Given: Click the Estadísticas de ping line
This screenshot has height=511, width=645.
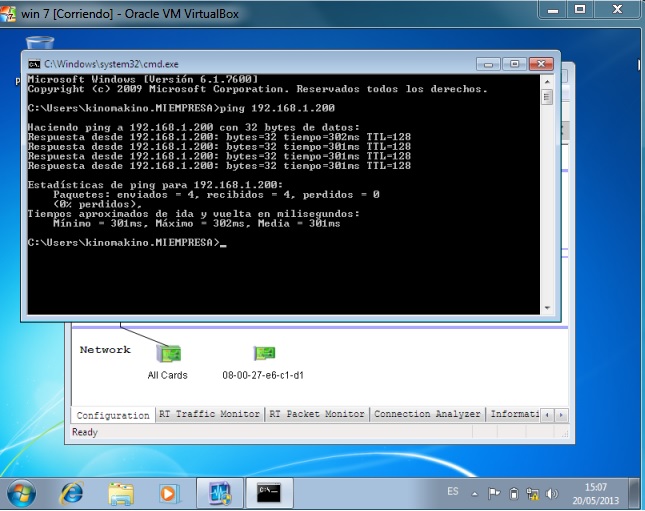Looking at the screenshot, I should 155,185.
